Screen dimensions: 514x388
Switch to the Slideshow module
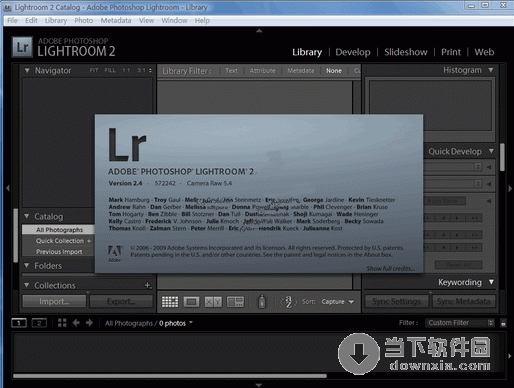tap(406, 52)
